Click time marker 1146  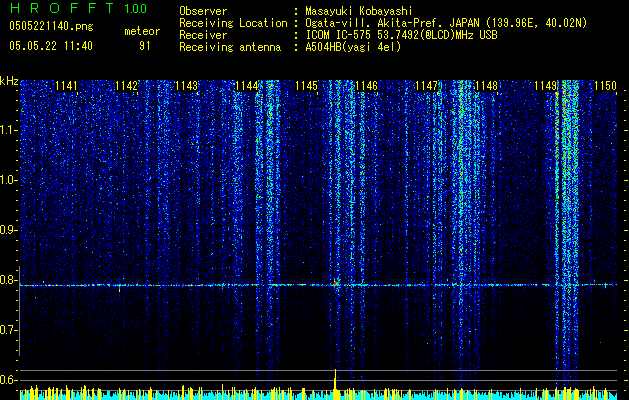pyautogui.click(x=367, y=86)
